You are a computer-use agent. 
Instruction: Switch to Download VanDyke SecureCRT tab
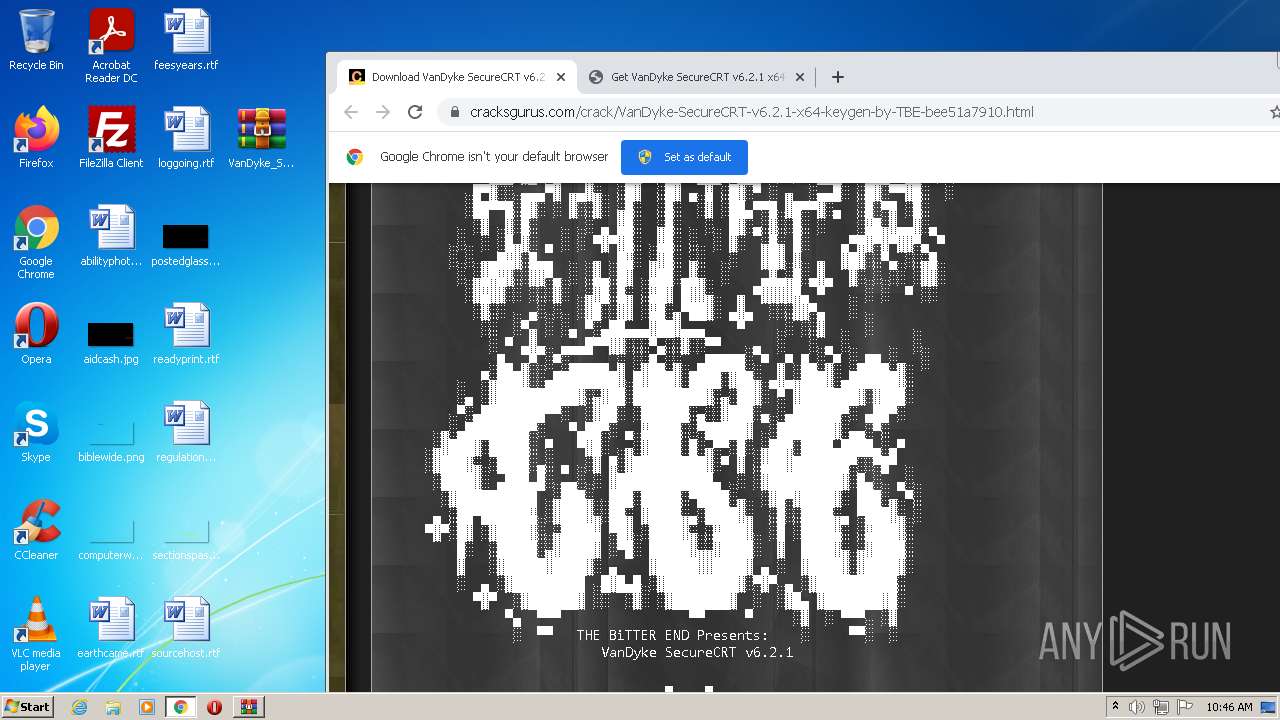tap(456, 77)
